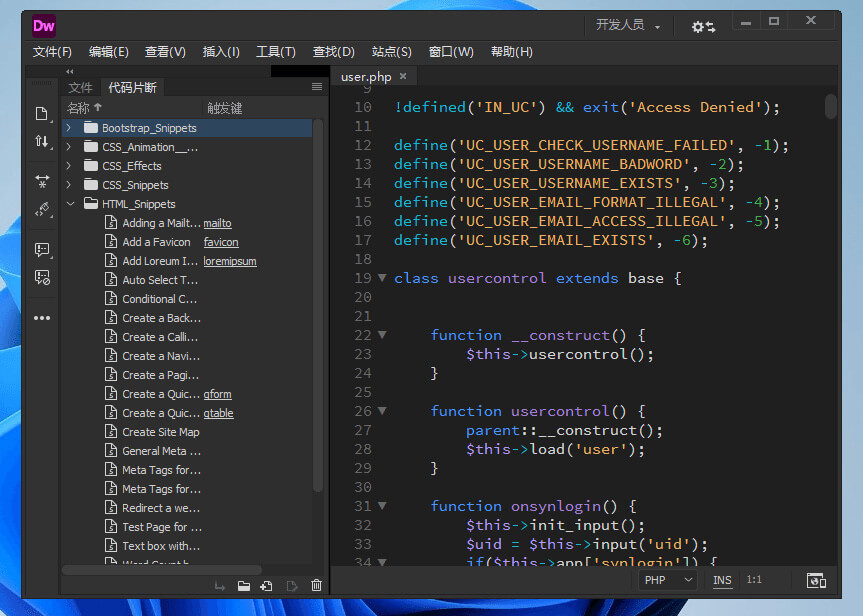Open Real-time Preview from the status bar

click(x=817, y=580)
